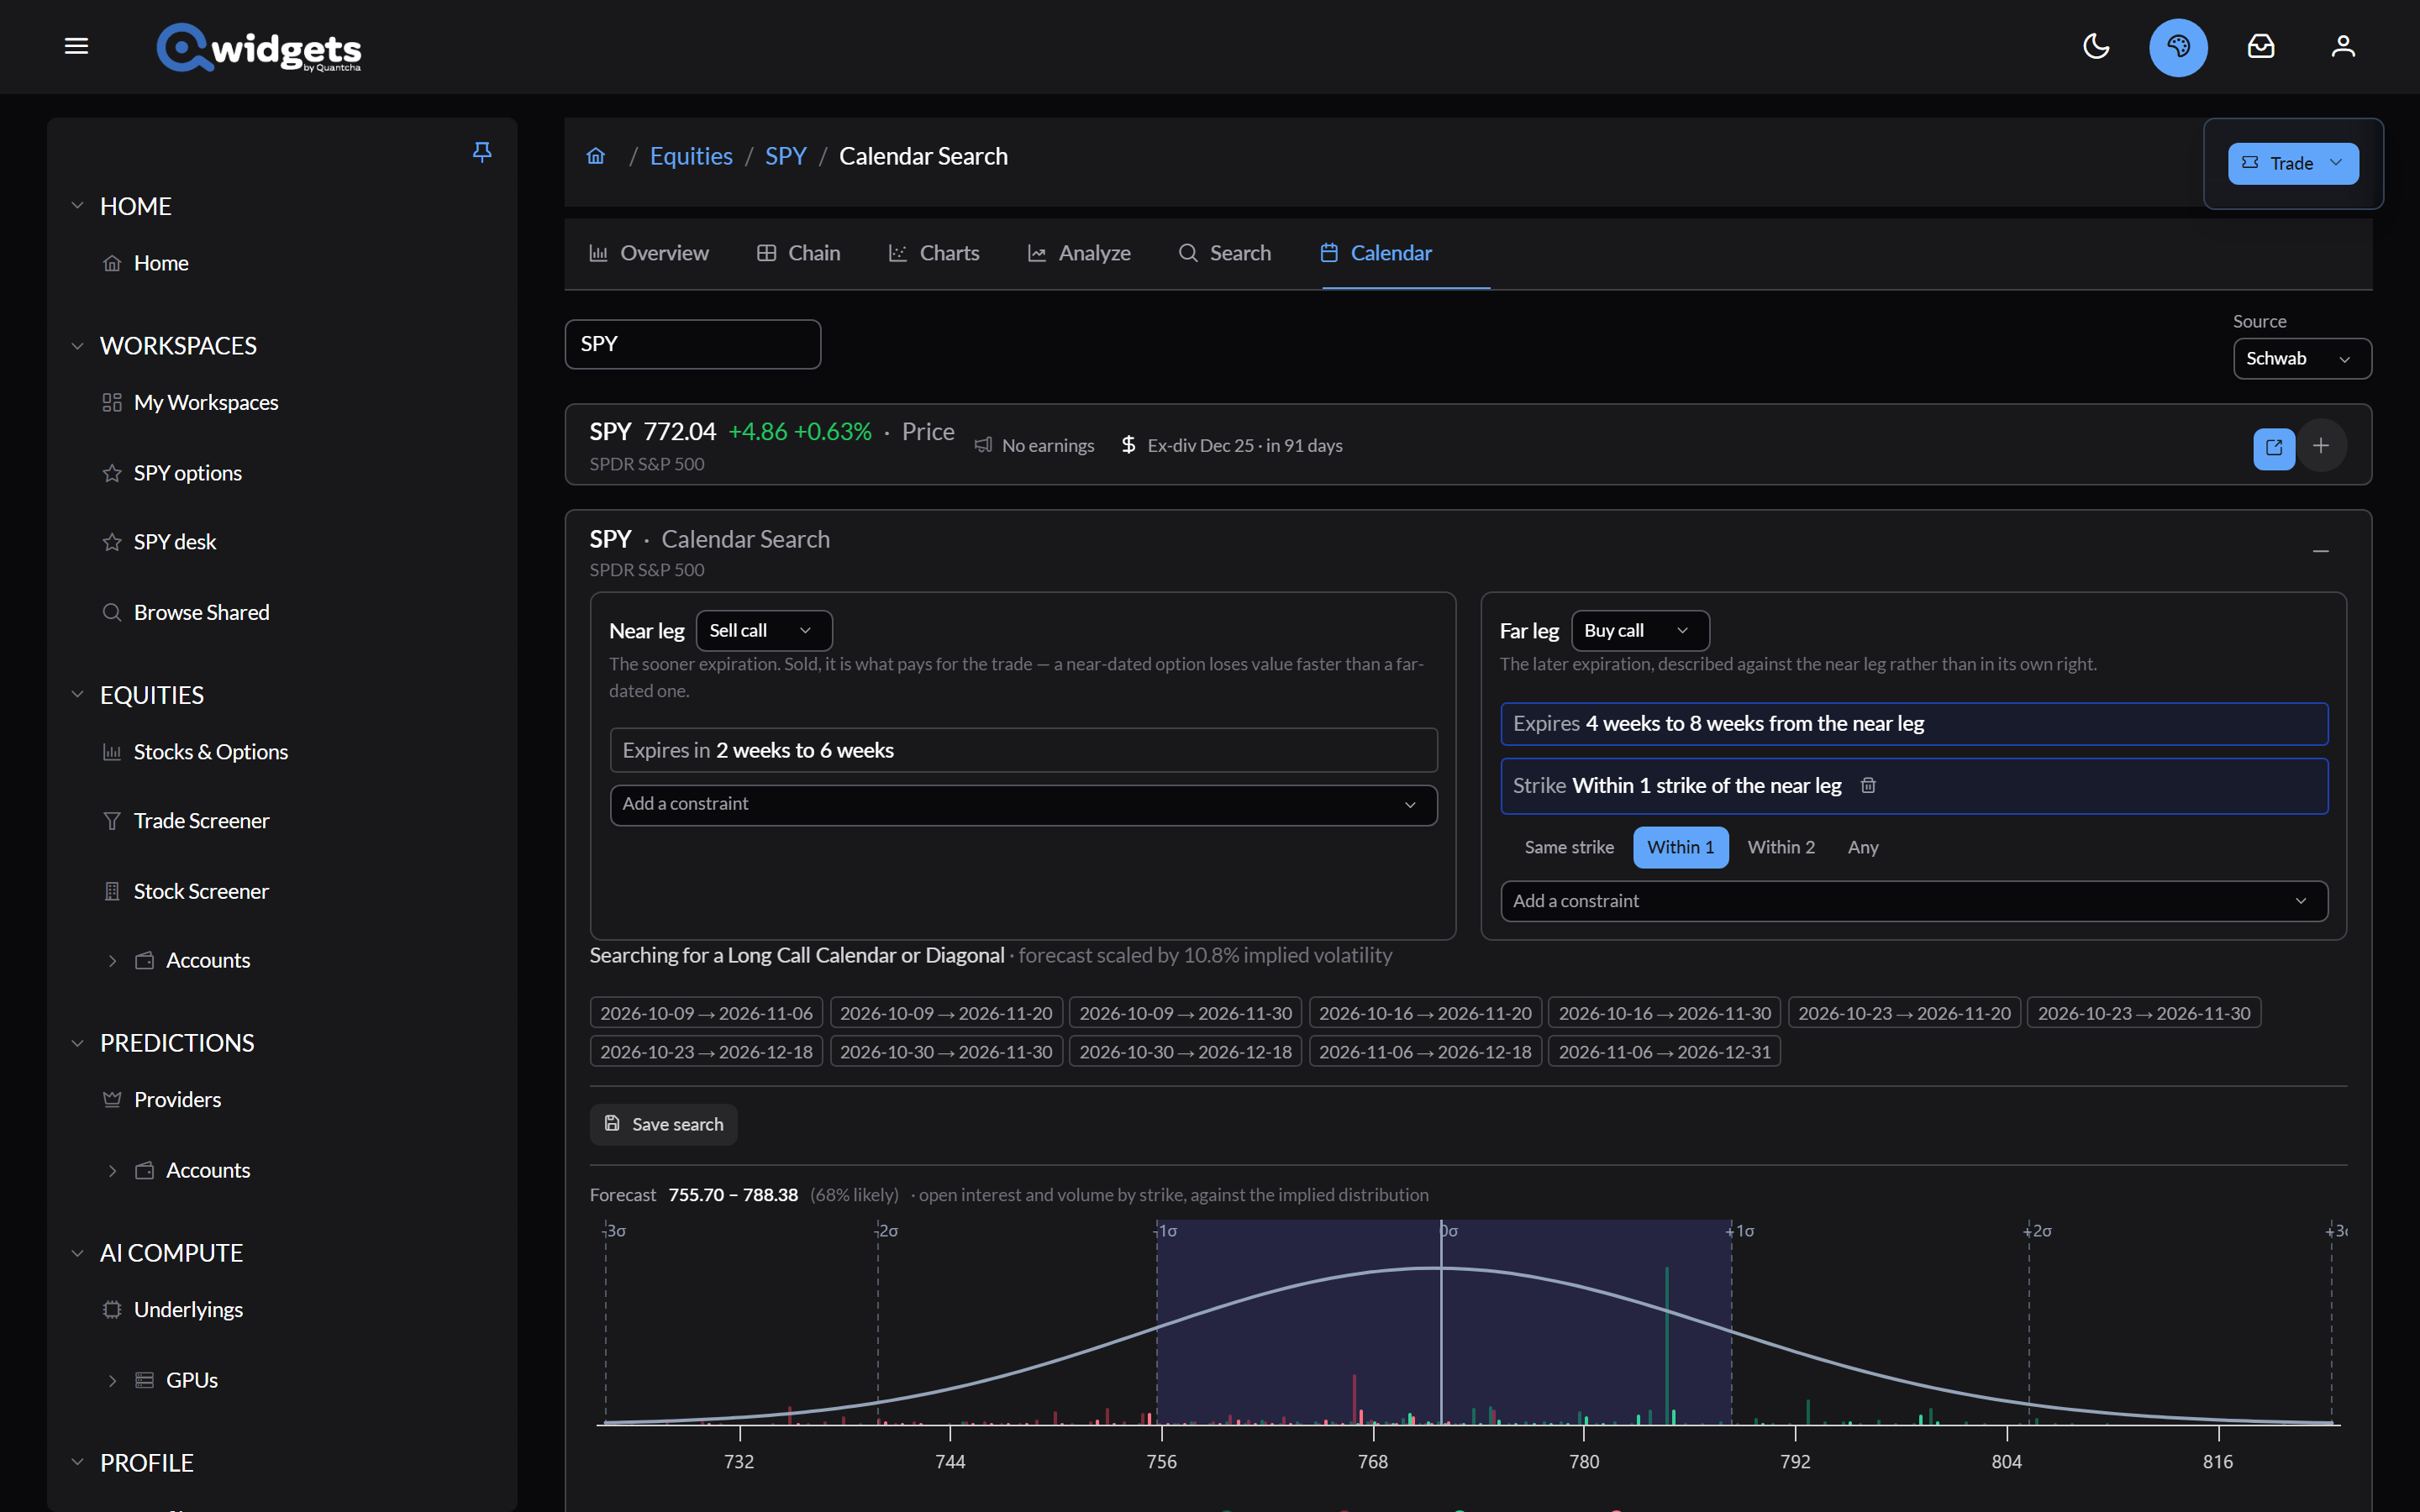
Task: Go to Equities breadcrumb link
Action: coord(691,157)
